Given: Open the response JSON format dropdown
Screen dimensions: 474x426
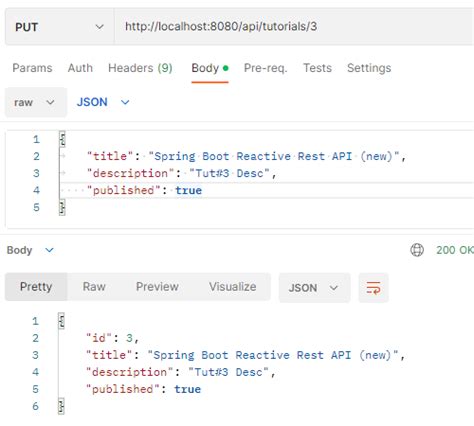Looking at the screenshot, I should pyautogui.click(x=314, y=288).
